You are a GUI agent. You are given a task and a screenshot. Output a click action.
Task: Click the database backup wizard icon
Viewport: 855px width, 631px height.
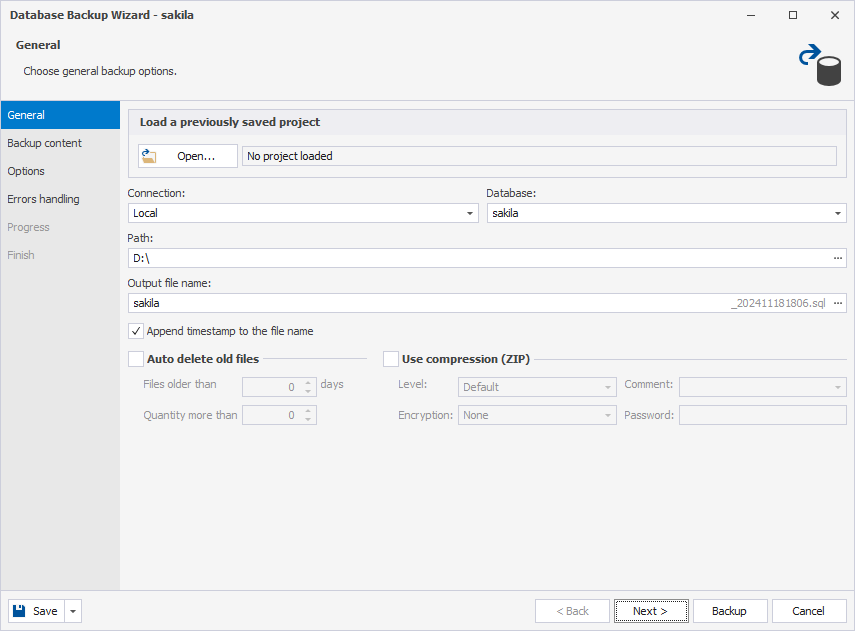click(820, 65)
